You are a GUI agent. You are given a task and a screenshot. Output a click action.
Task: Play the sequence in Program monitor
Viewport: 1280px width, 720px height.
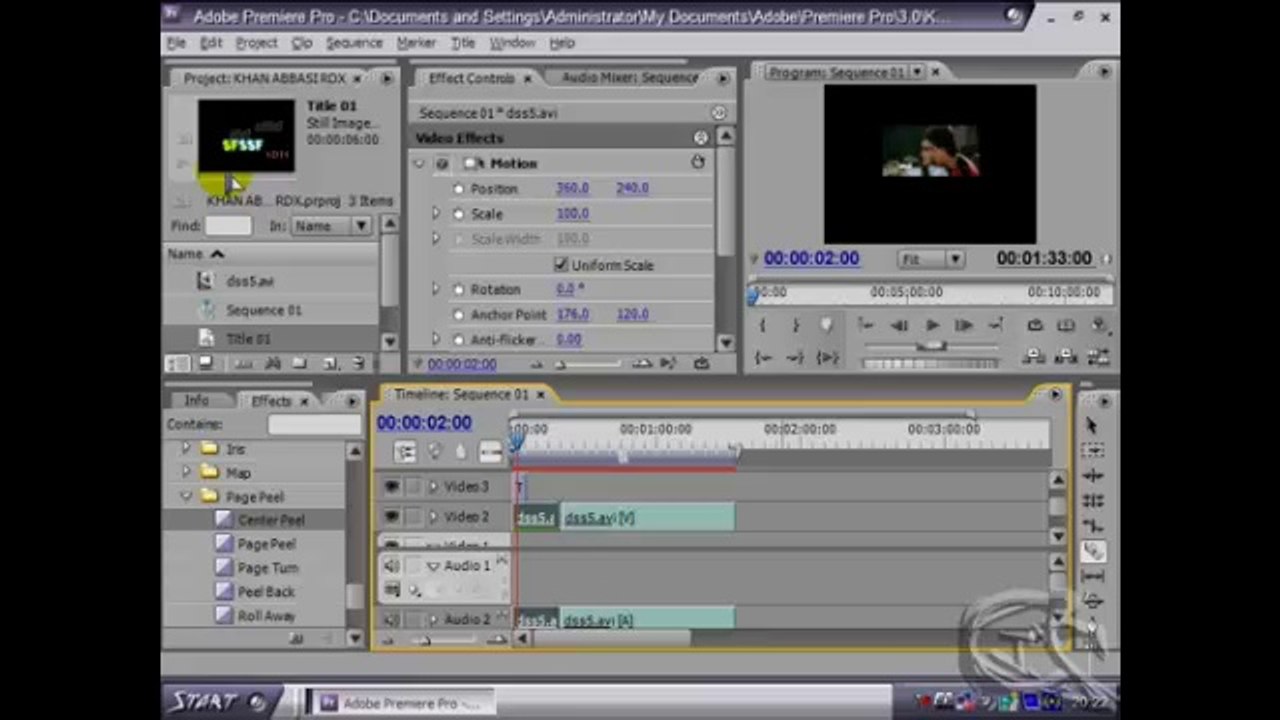click(x=932, y=325)
